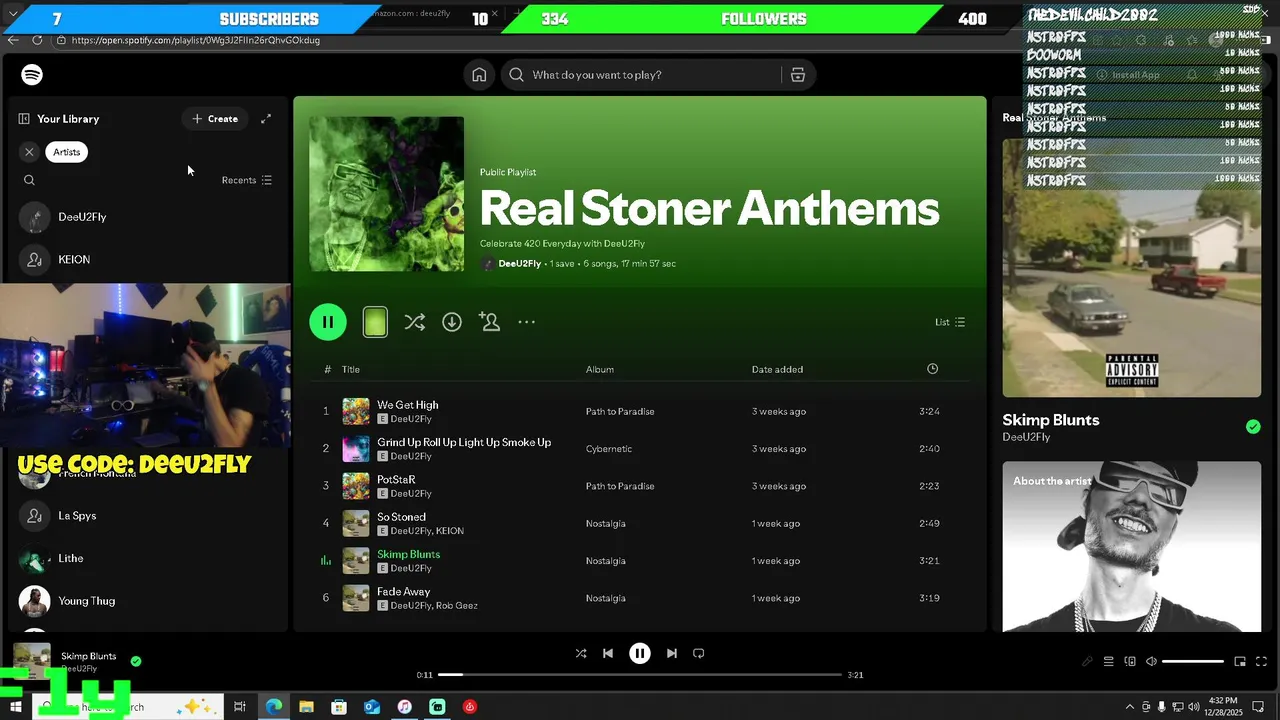Open Connect to a device
Viewport: 1280px width, 720px height.
[1130, 661]
